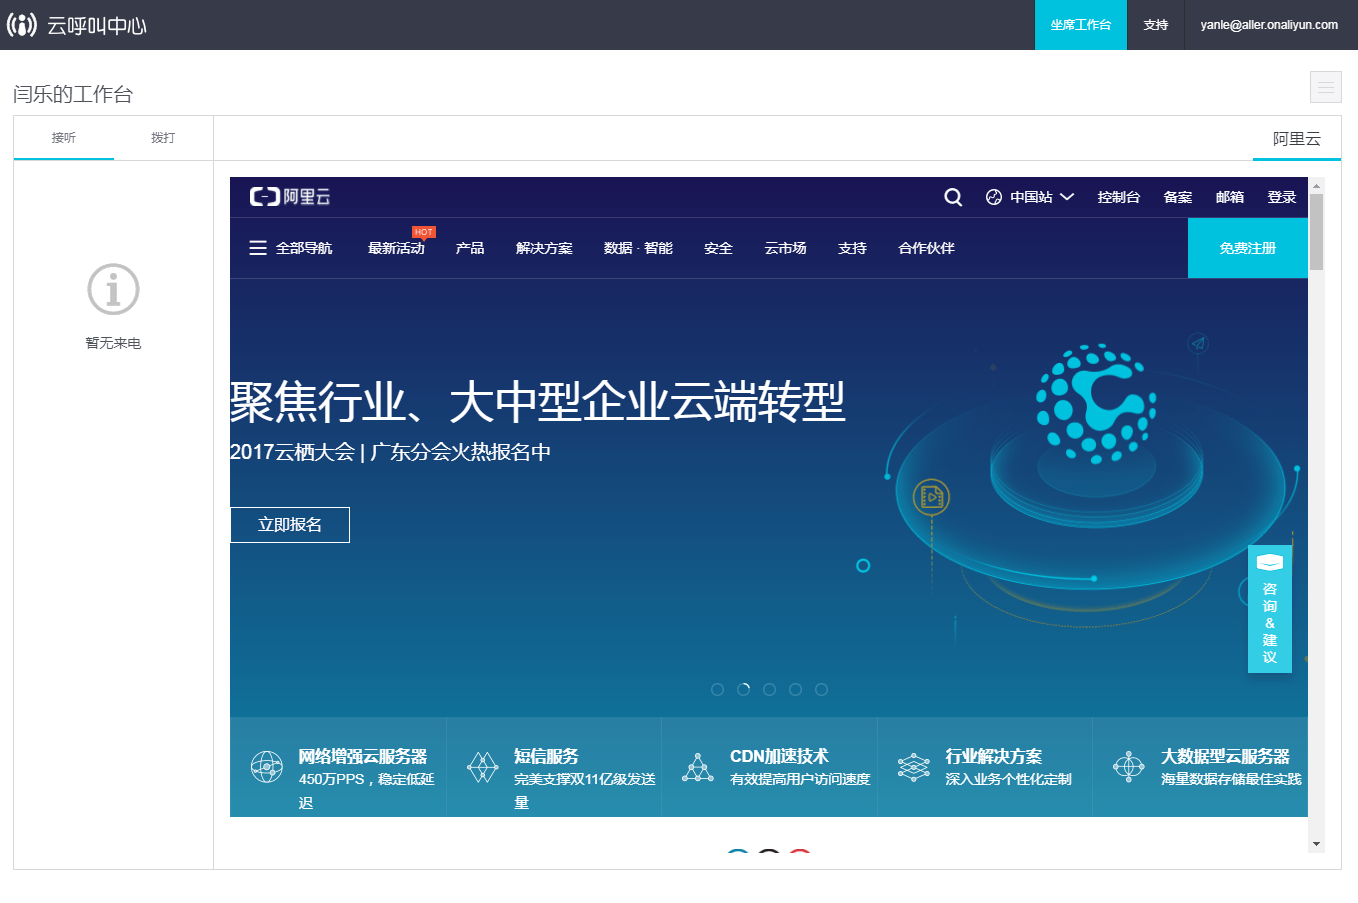Click the paper plane icon on the banner
This screenshot has width=1358, height=903.
click(1198, 344)
